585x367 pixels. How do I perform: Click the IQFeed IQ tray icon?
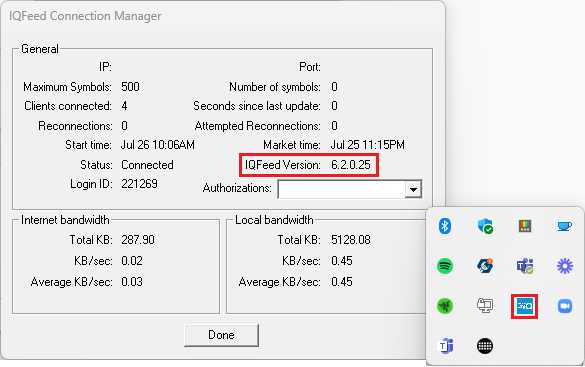tap(525, 306)
